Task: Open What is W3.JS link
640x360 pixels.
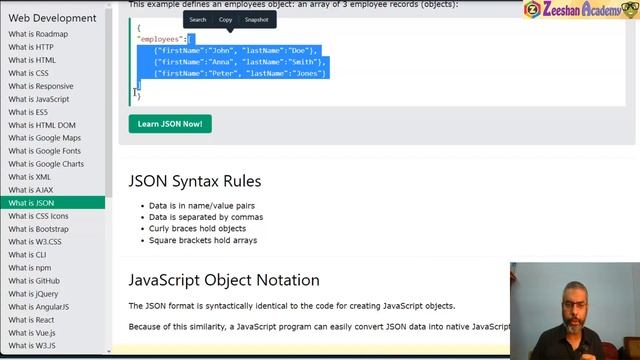Action: (32, 346)
